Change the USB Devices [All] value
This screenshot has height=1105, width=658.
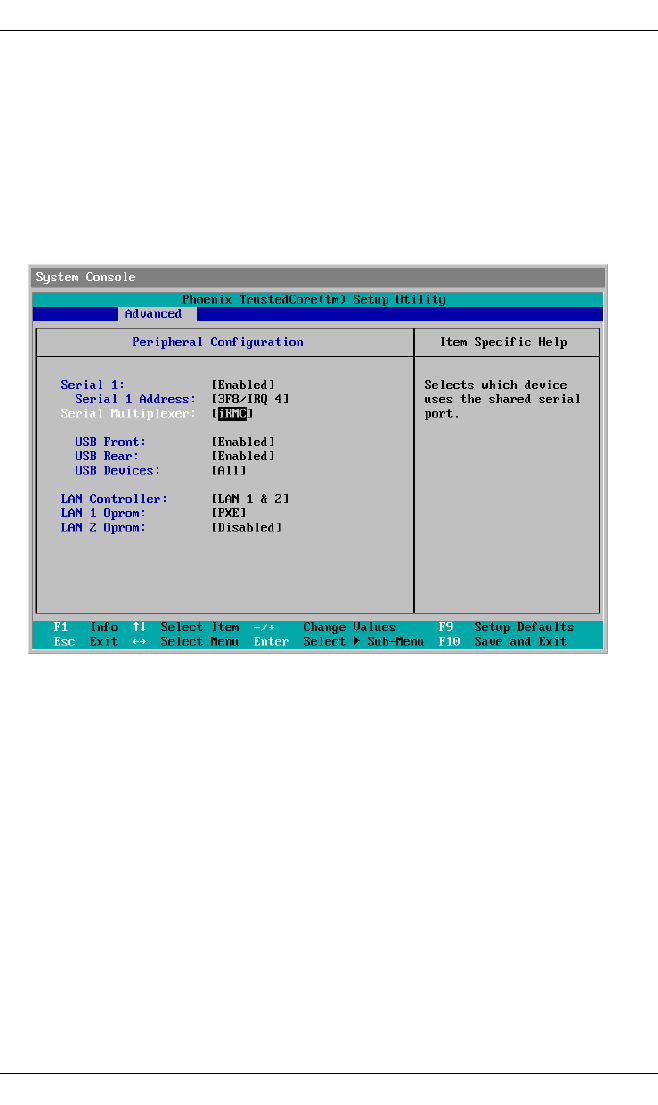coord(229,471)
